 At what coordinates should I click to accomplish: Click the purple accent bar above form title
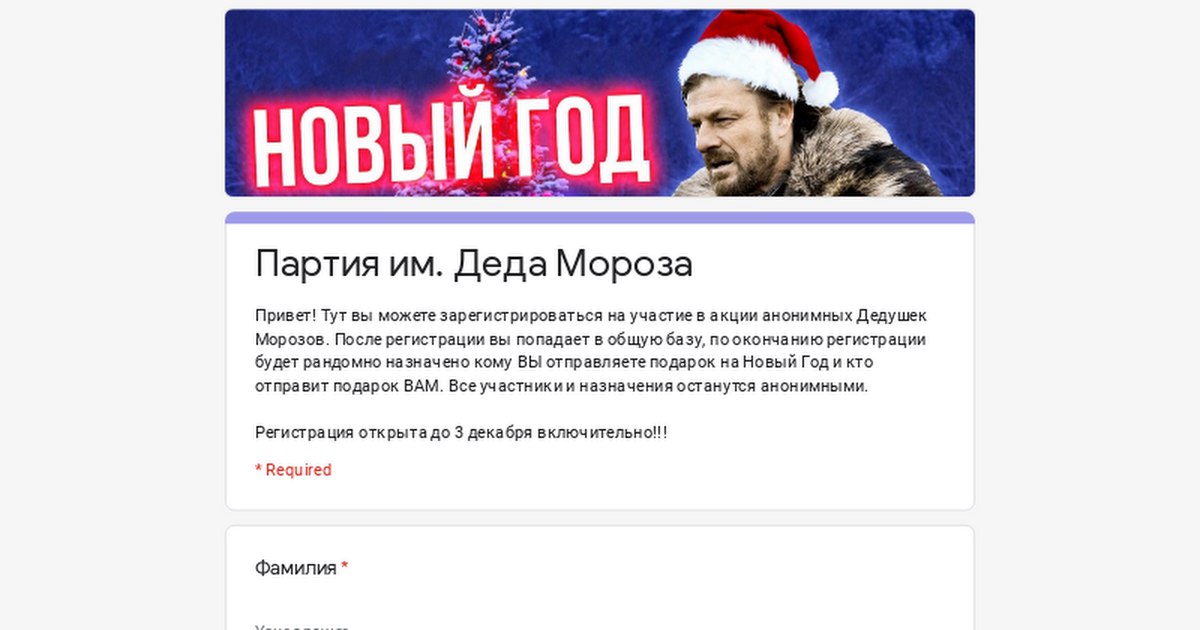[x=600, y=217]
